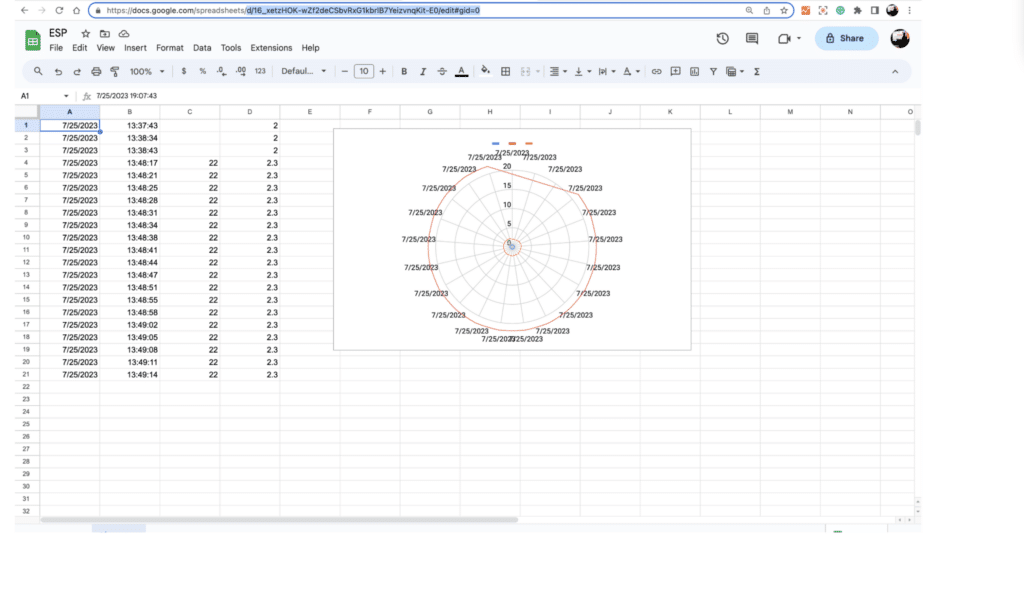This screenshot has width=1024, height=594.
Task: Toggle italic formatting
Action: (423, 72)
